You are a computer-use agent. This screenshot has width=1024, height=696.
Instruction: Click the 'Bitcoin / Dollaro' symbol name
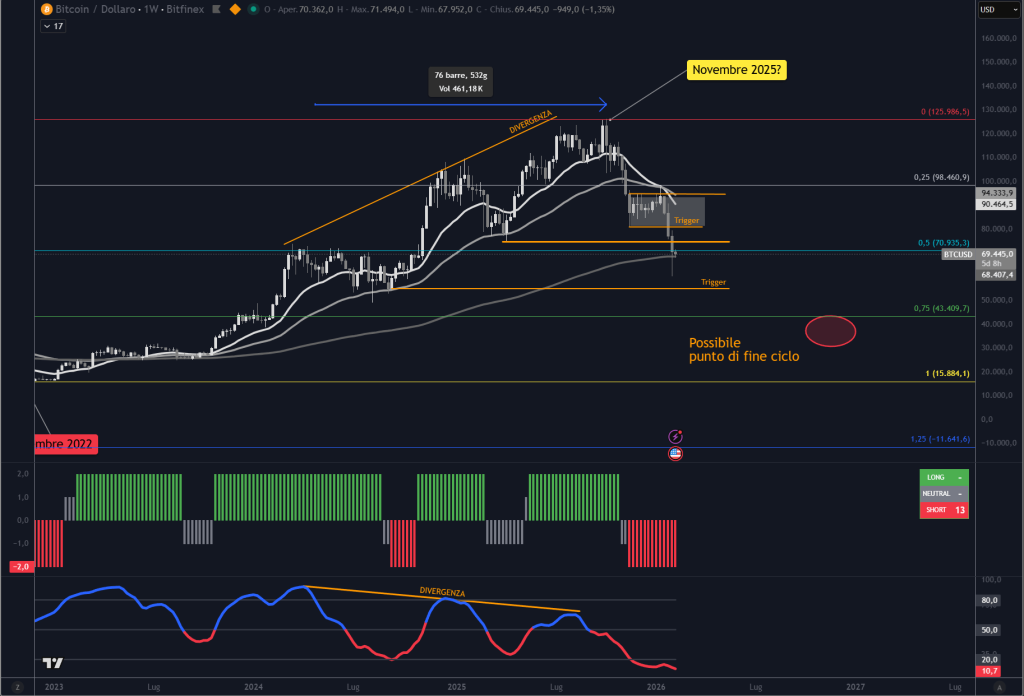(x=95, y=9)
